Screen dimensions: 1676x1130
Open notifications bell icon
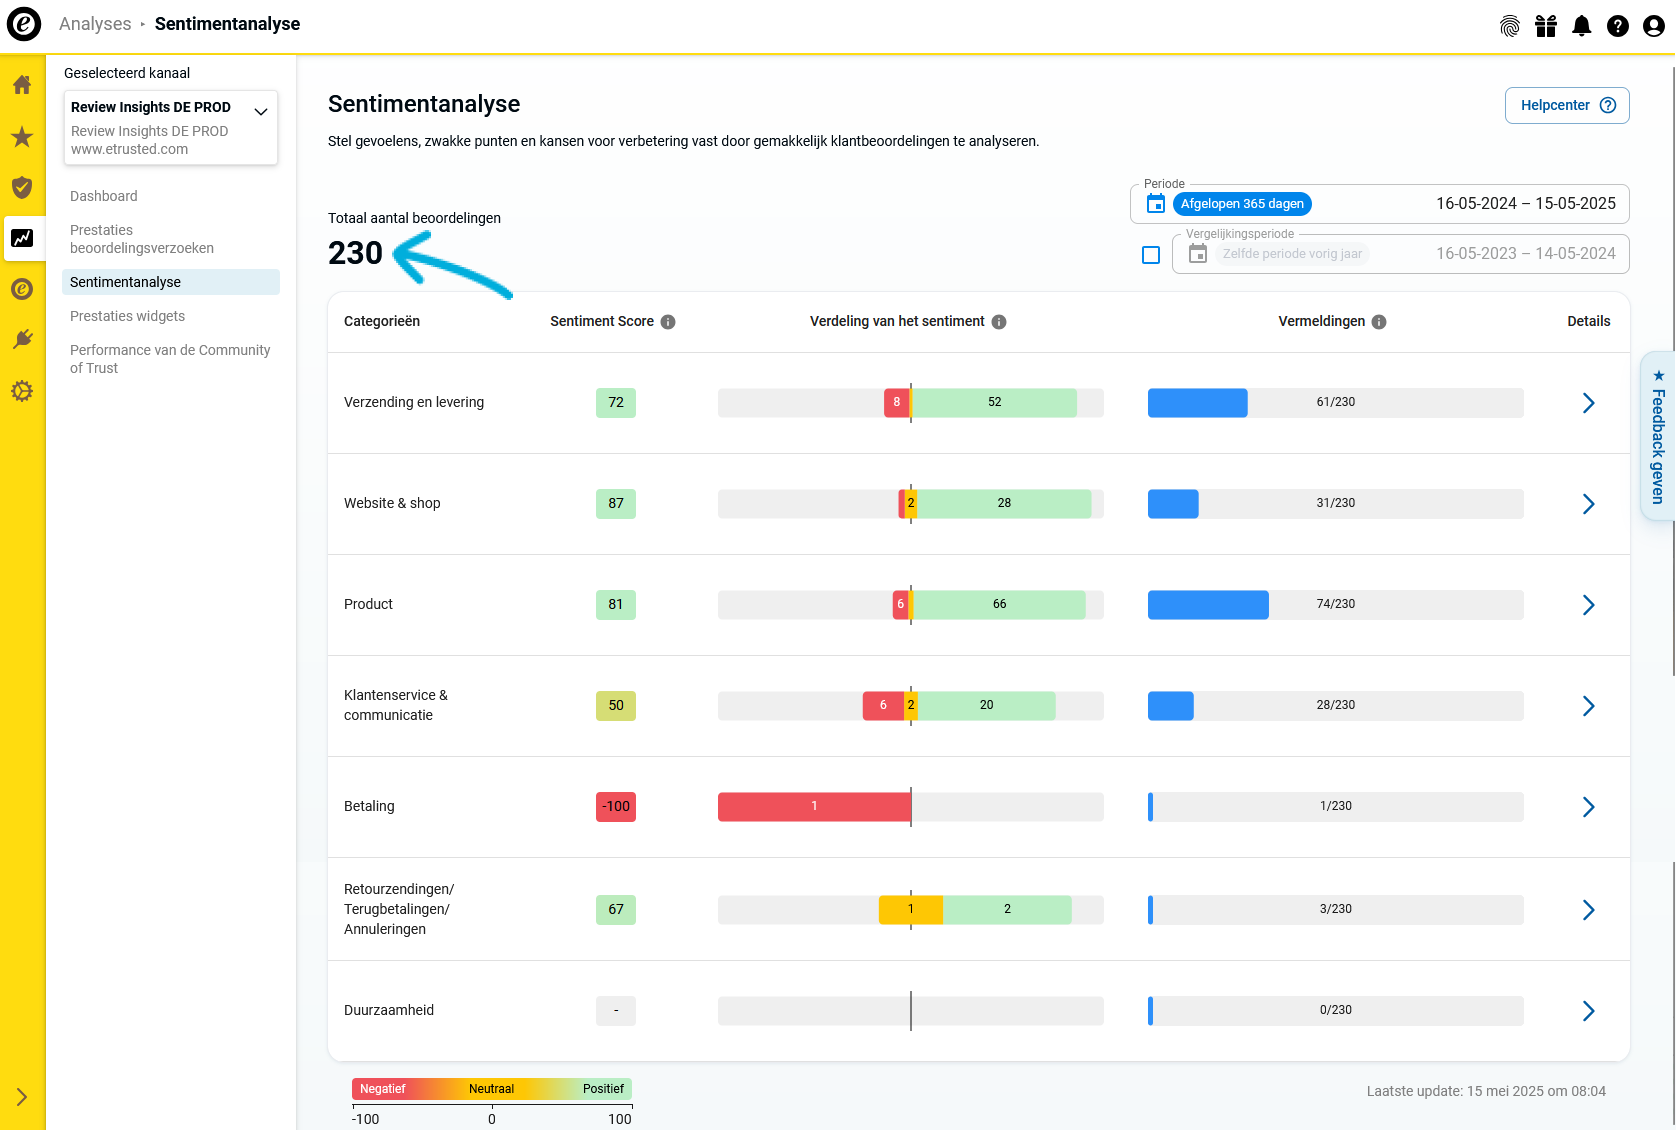pyautogui.click(x=1582, y=26)
